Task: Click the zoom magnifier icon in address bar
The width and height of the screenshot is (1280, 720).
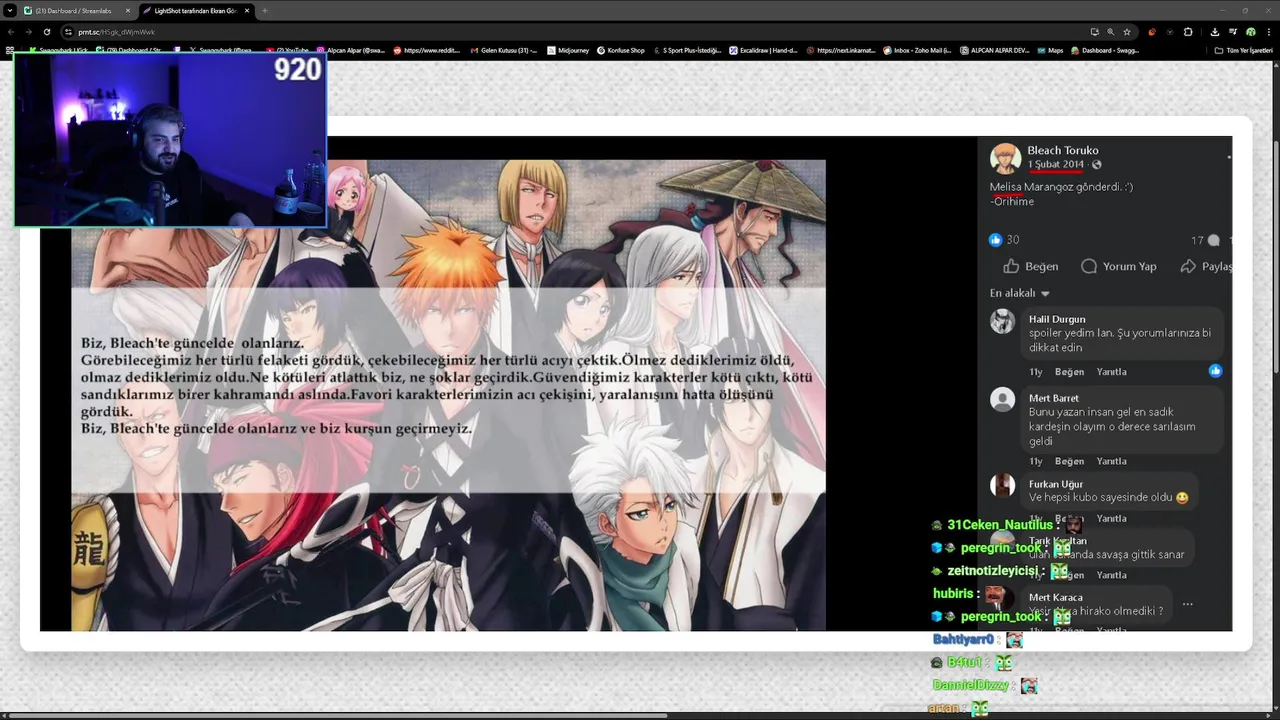Action: [x=1111, y=32]
